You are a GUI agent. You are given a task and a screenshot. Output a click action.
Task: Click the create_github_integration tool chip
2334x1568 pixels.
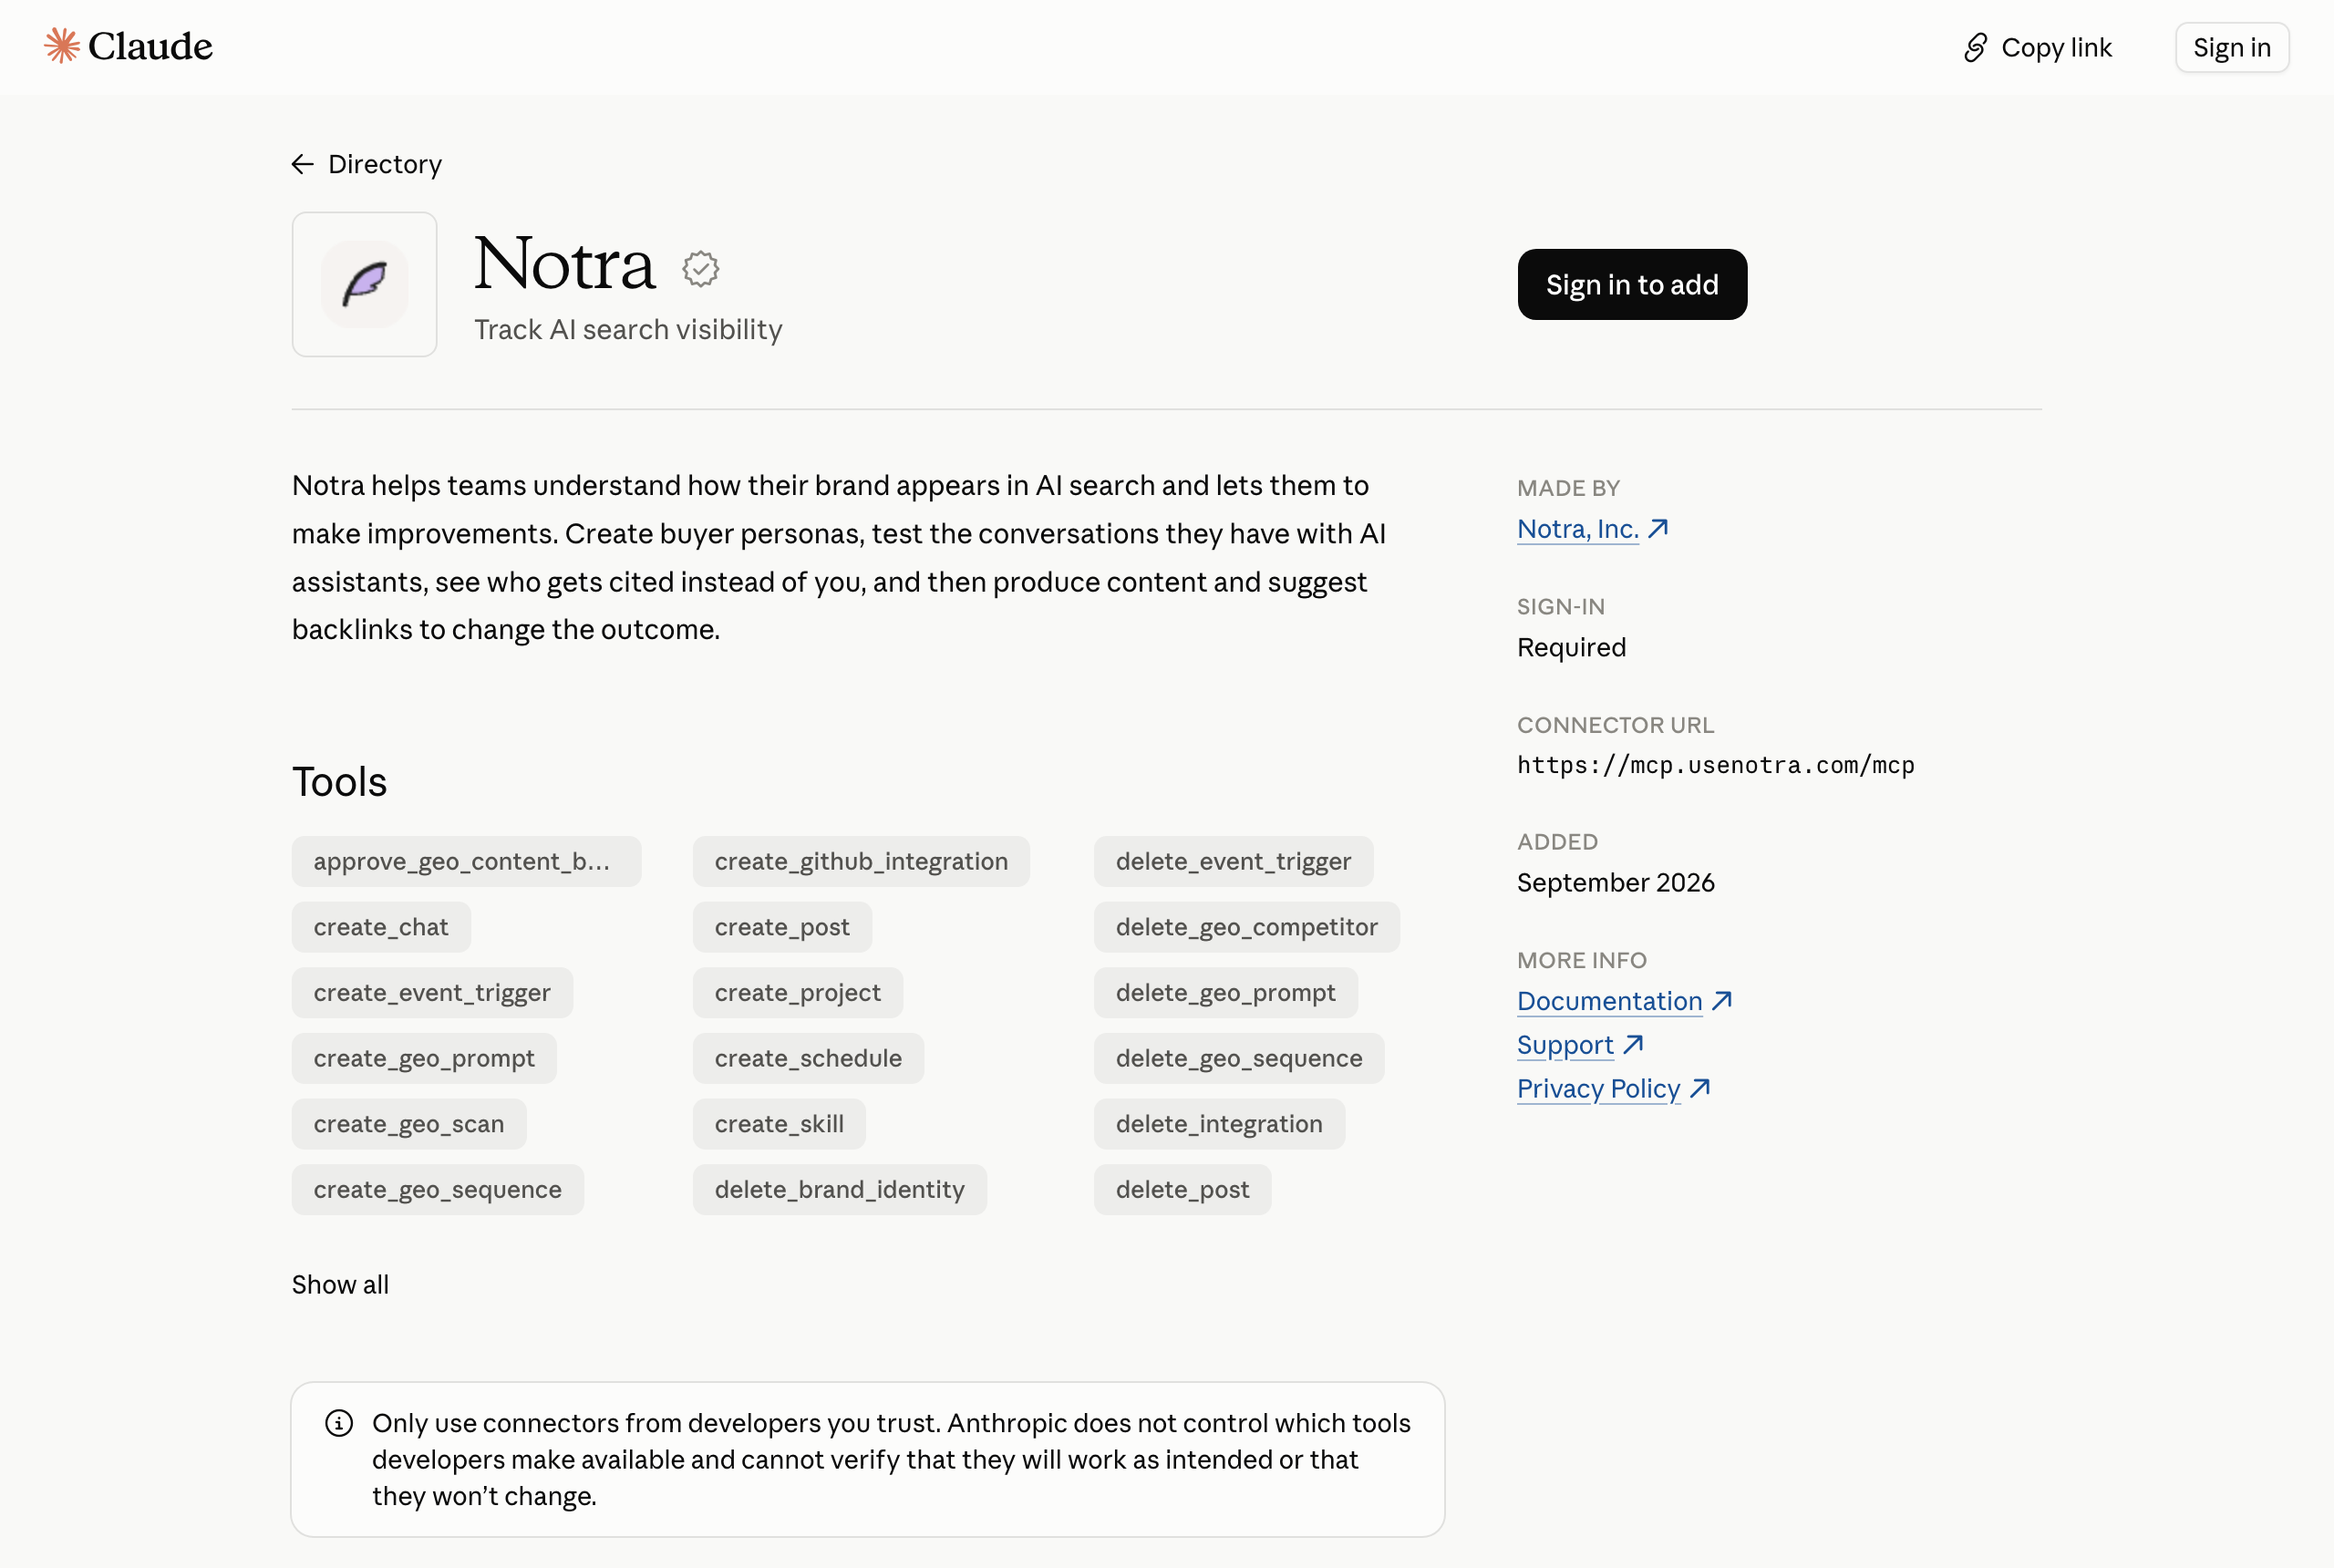pyautogui.click(x=861, y=861)
